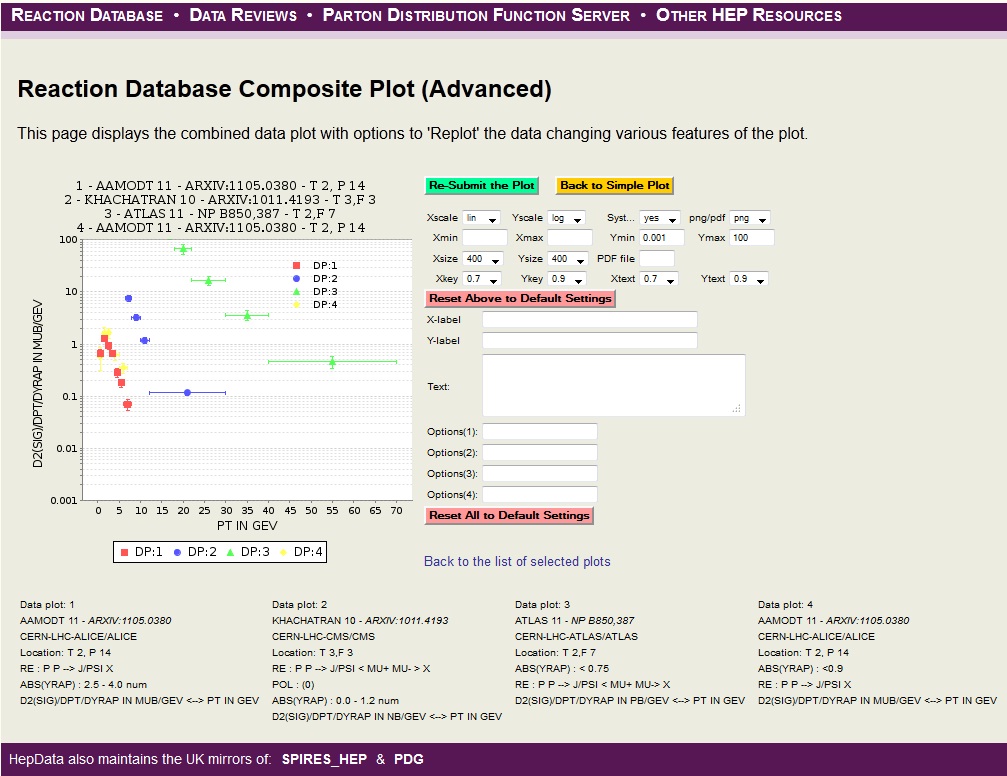Click the 'Data plot: 2' label
Viewport: 1007px width, 776px height.
click(x=299, y=604)
